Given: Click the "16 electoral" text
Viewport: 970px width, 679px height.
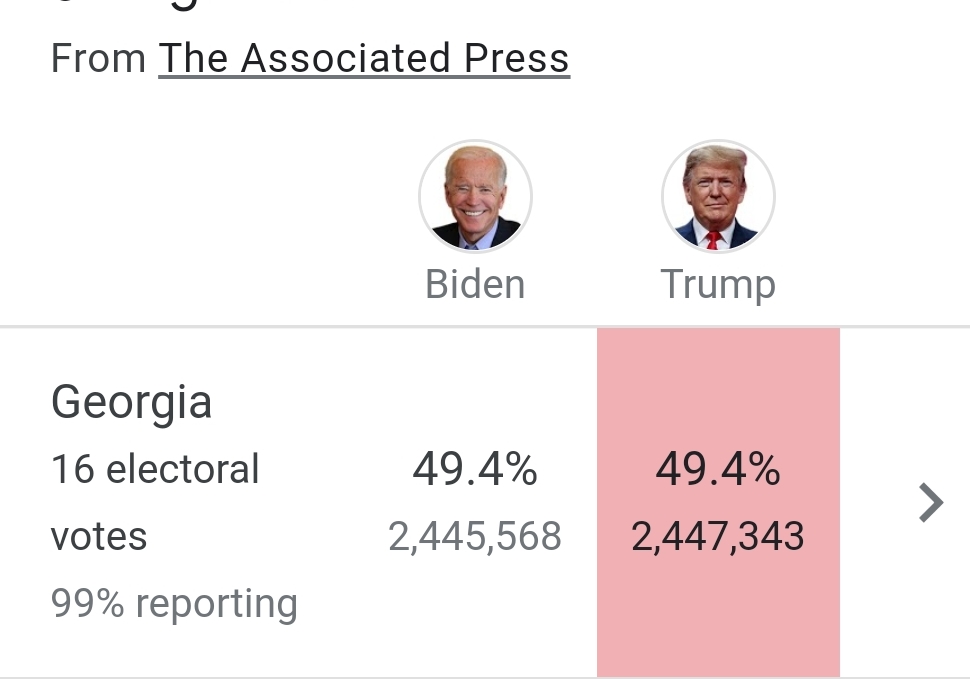Looking at the screenshot, I should point(155,469).
